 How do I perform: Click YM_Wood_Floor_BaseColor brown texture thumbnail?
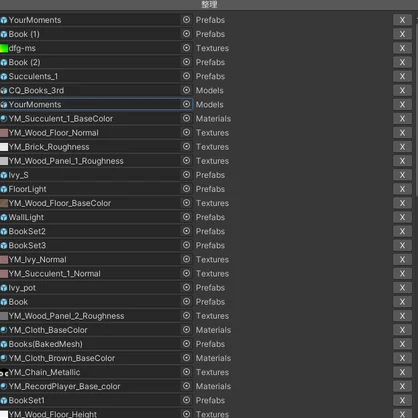tap(4, 203)
